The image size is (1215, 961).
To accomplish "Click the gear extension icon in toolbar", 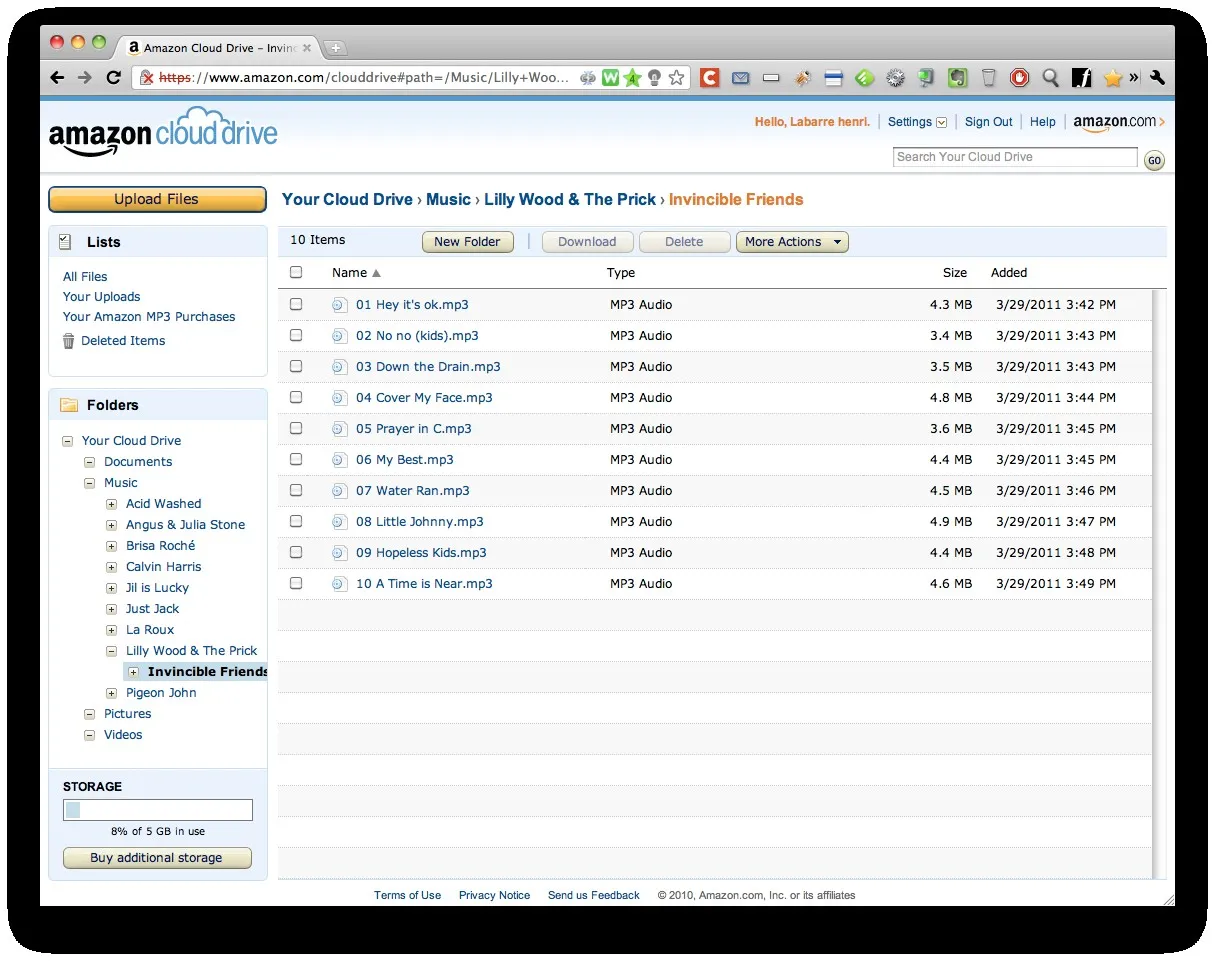I will coord(896,77).
